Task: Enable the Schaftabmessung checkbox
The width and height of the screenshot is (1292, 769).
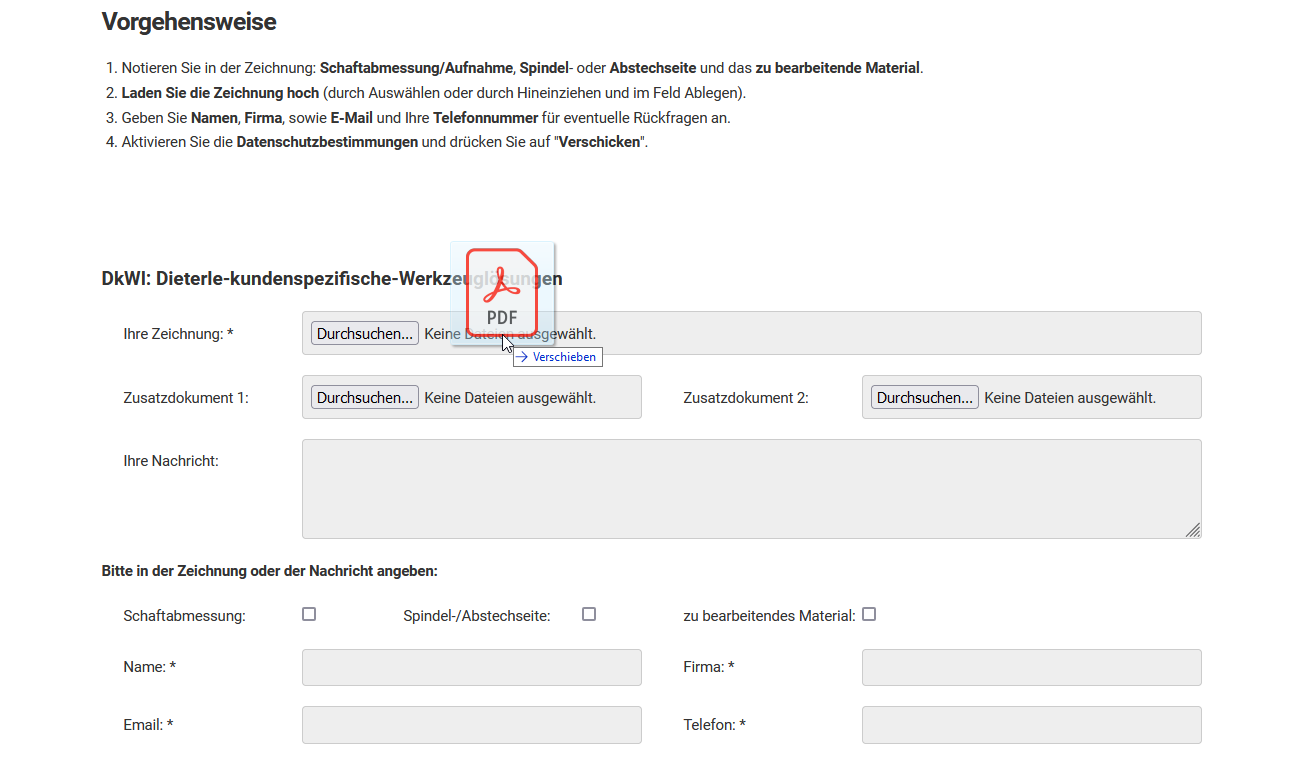Action: [x=309, y=613]
